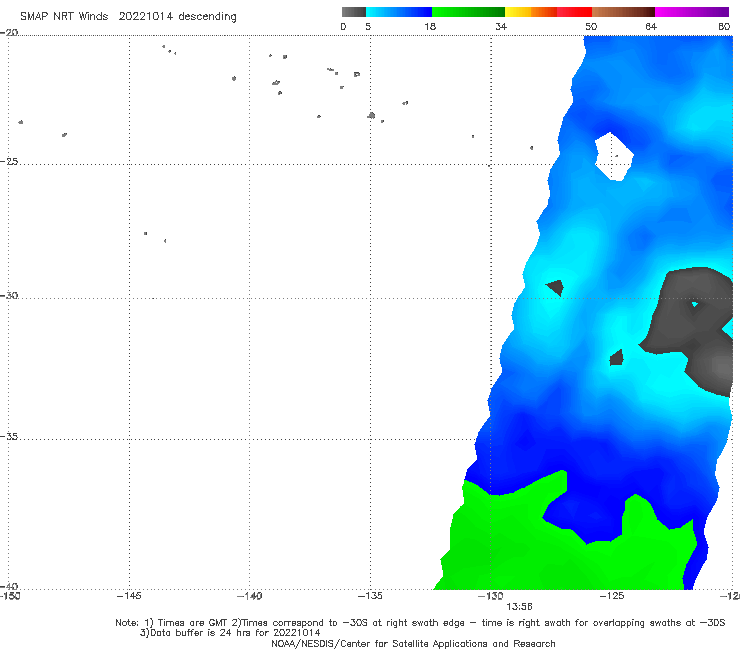The width and height of the screenshot is (740, 650).
Task: Pick the magenta-purple segment of the color bar
Action: (x=692, y=12)
